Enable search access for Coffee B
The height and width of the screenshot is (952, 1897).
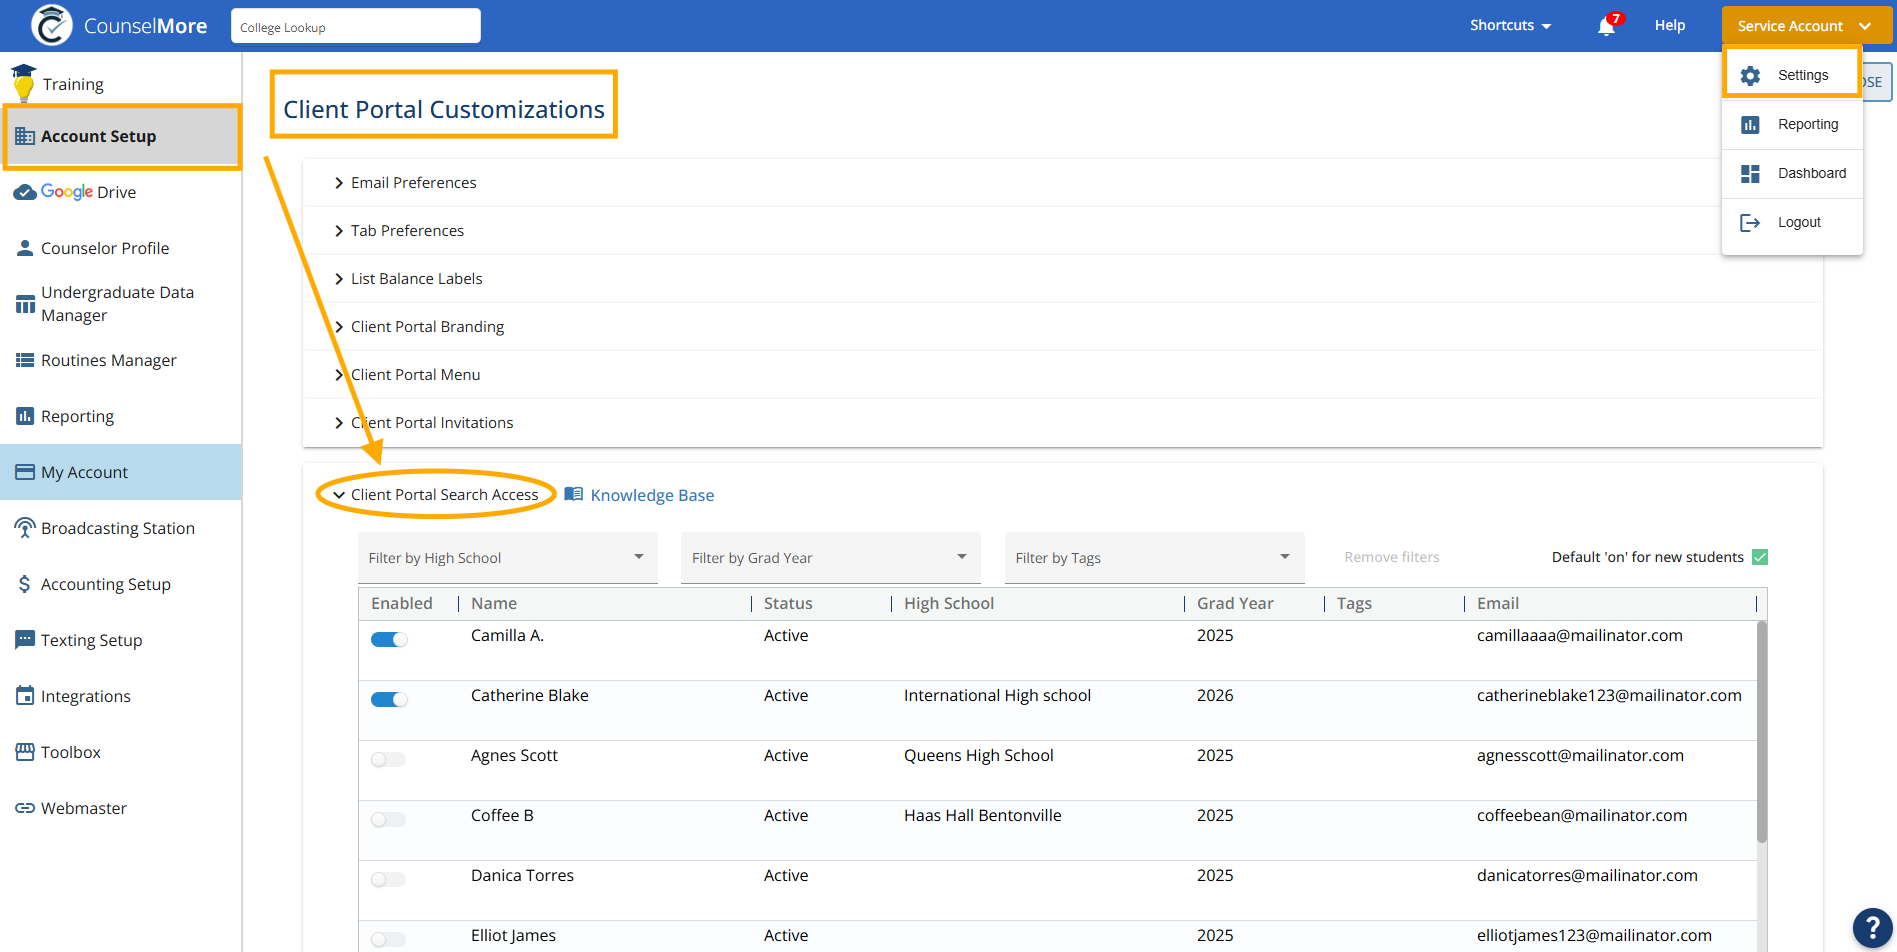coord(388,820)
